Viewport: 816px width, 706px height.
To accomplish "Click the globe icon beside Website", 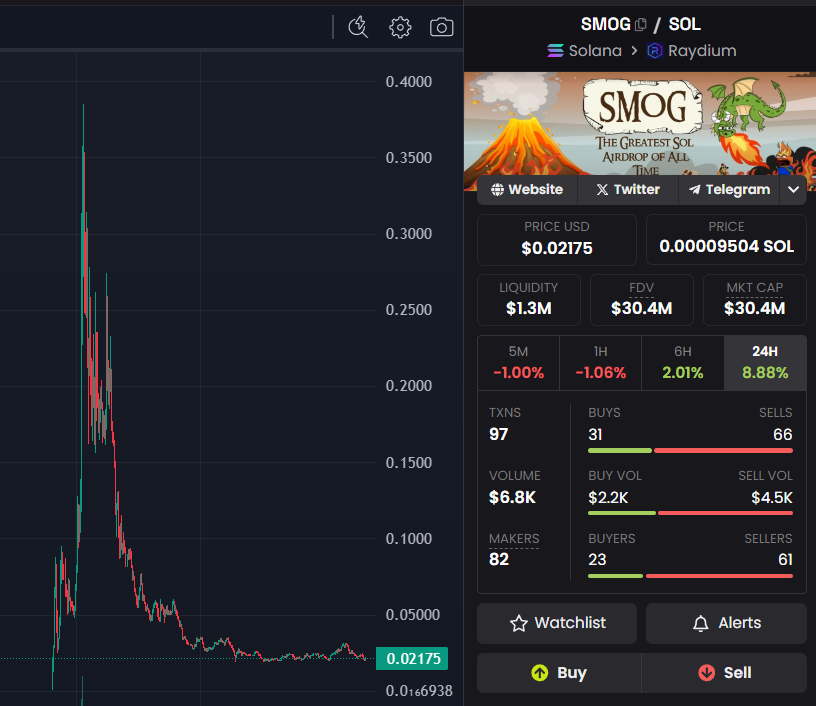I will point(497,190).
